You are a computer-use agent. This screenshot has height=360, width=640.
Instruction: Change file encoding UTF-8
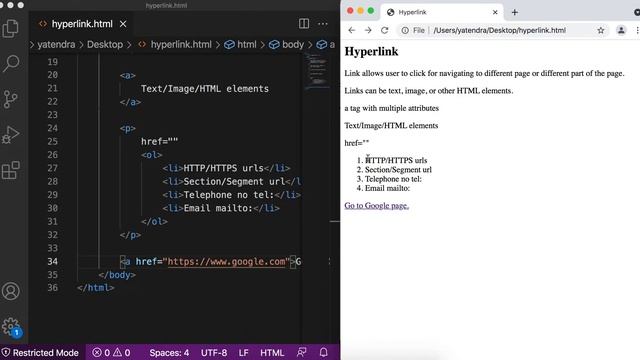pyautogui.click(x=214, y=353)
